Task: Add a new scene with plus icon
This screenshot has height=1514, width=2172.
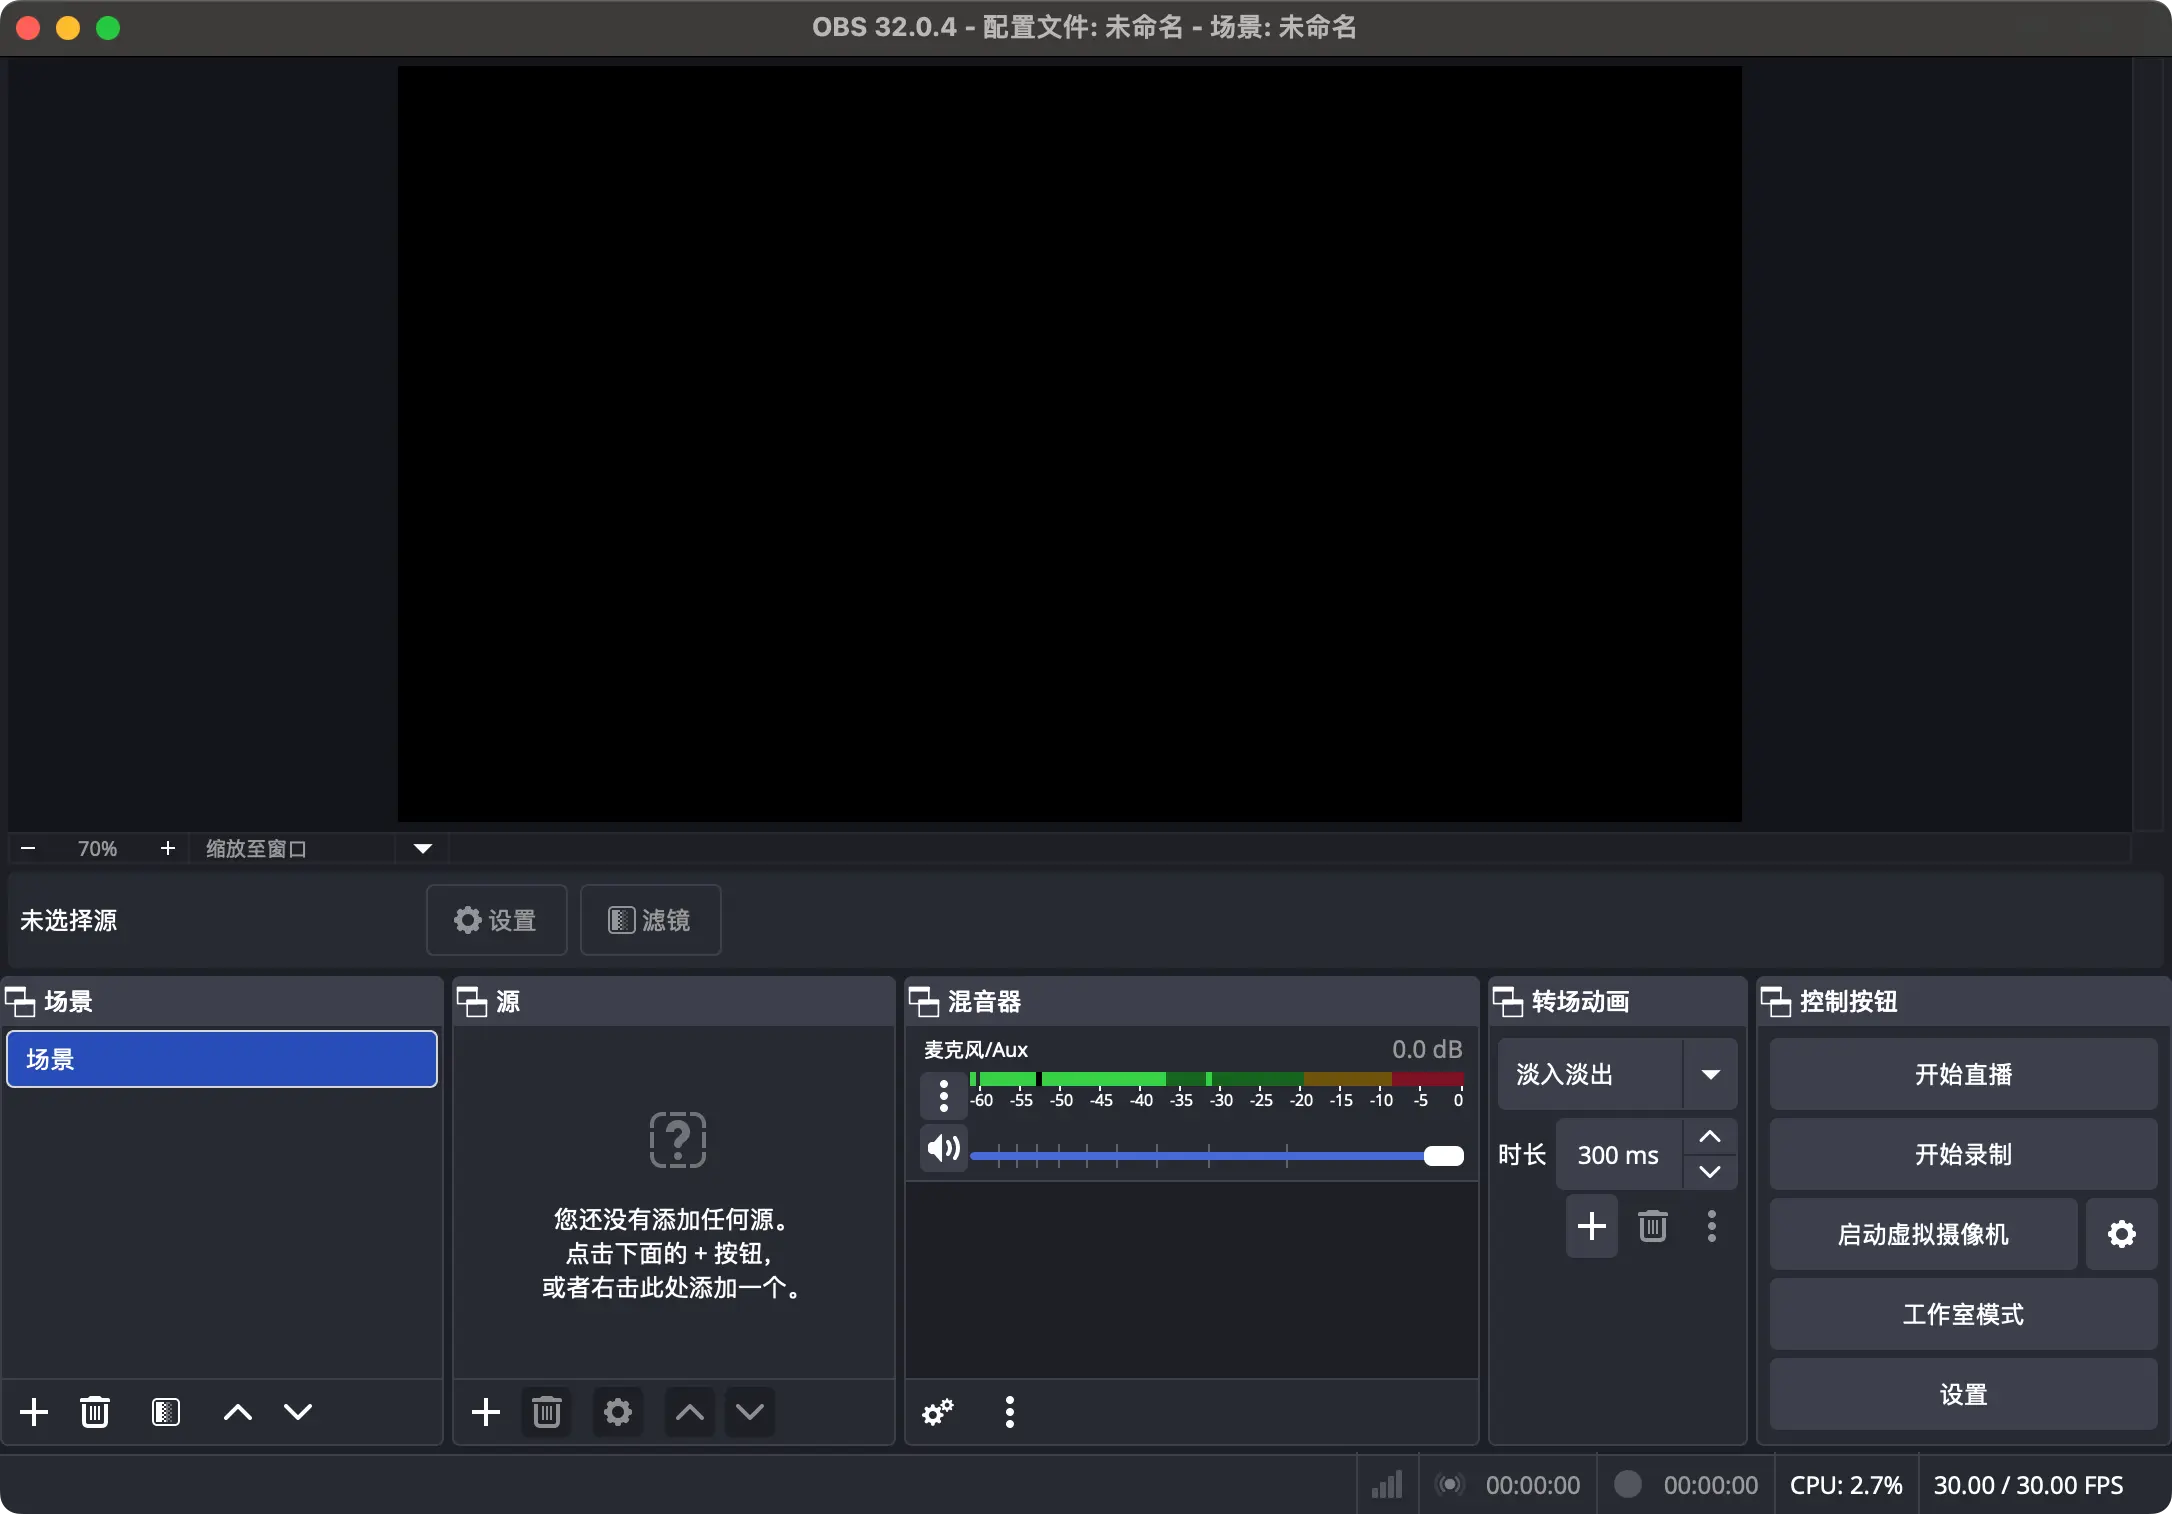Action: [34, 1411]
